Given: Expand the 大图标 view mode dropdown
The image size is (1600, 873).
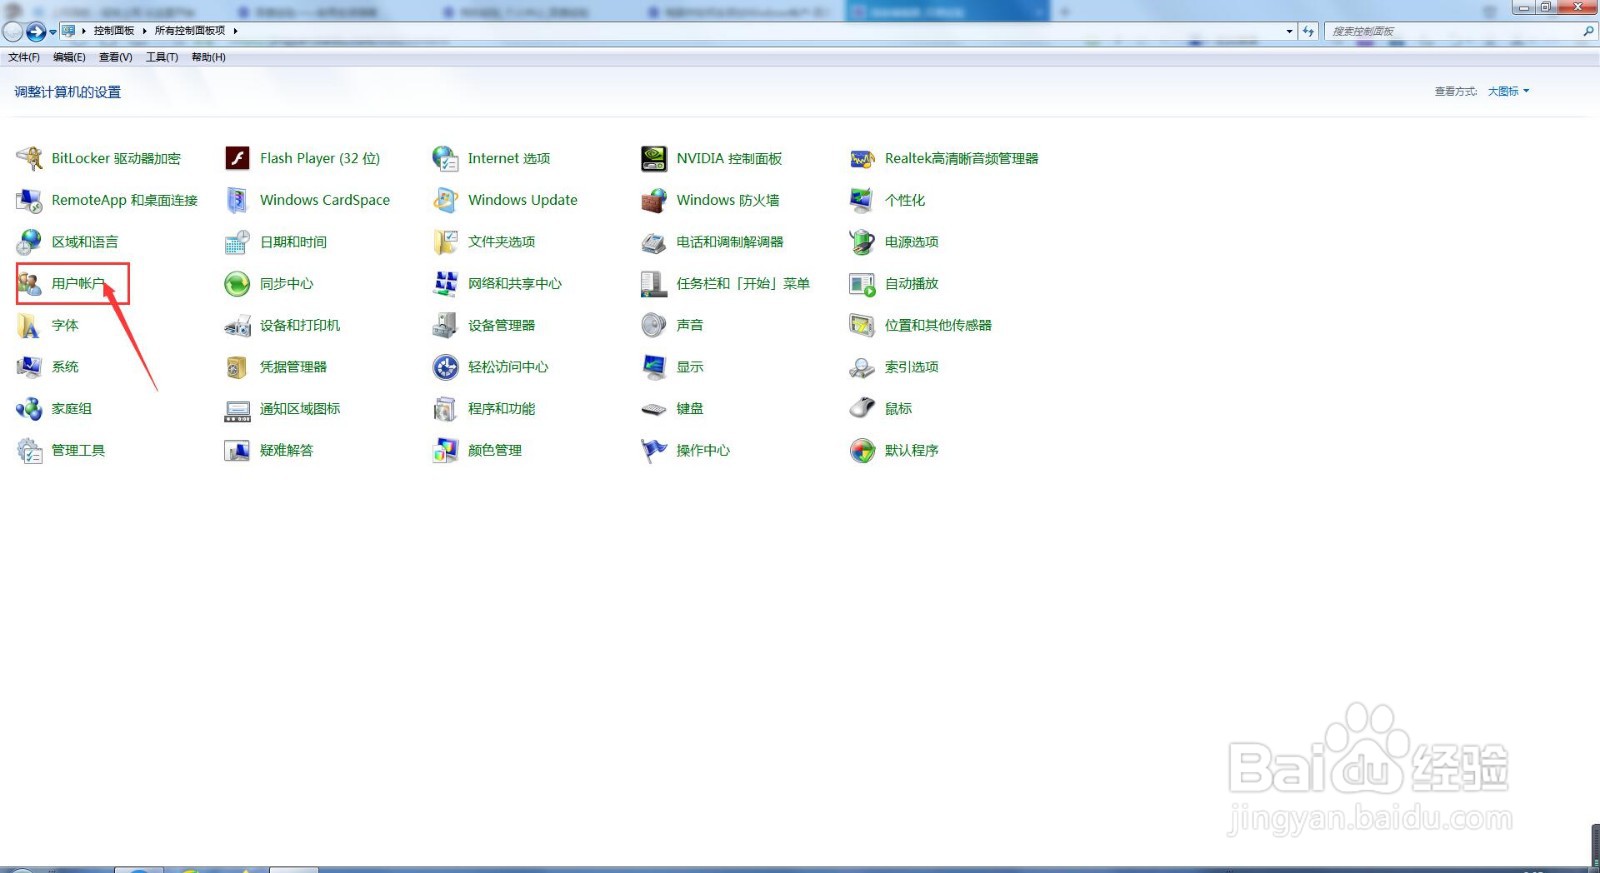Looking at the screenshot, I should point(1508,91).
